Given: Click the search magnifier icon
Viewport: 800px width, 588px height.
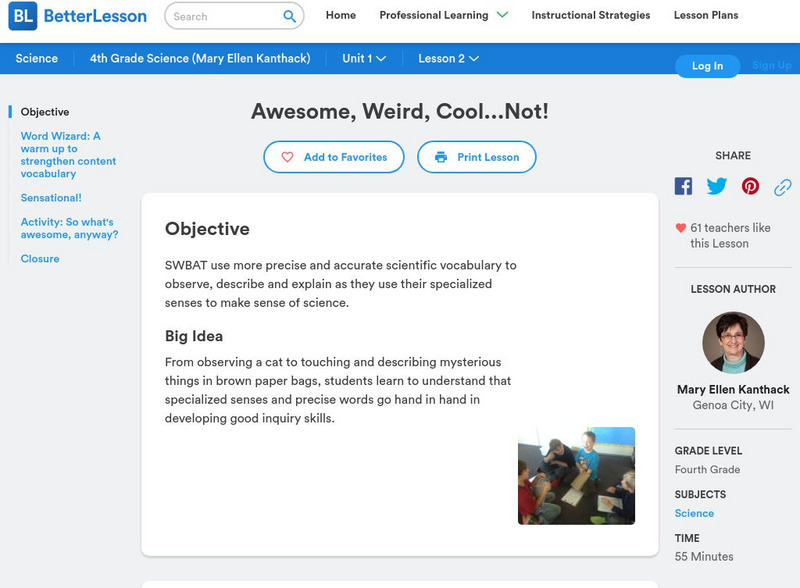Looking at the screenshot, I should (290, 16).
